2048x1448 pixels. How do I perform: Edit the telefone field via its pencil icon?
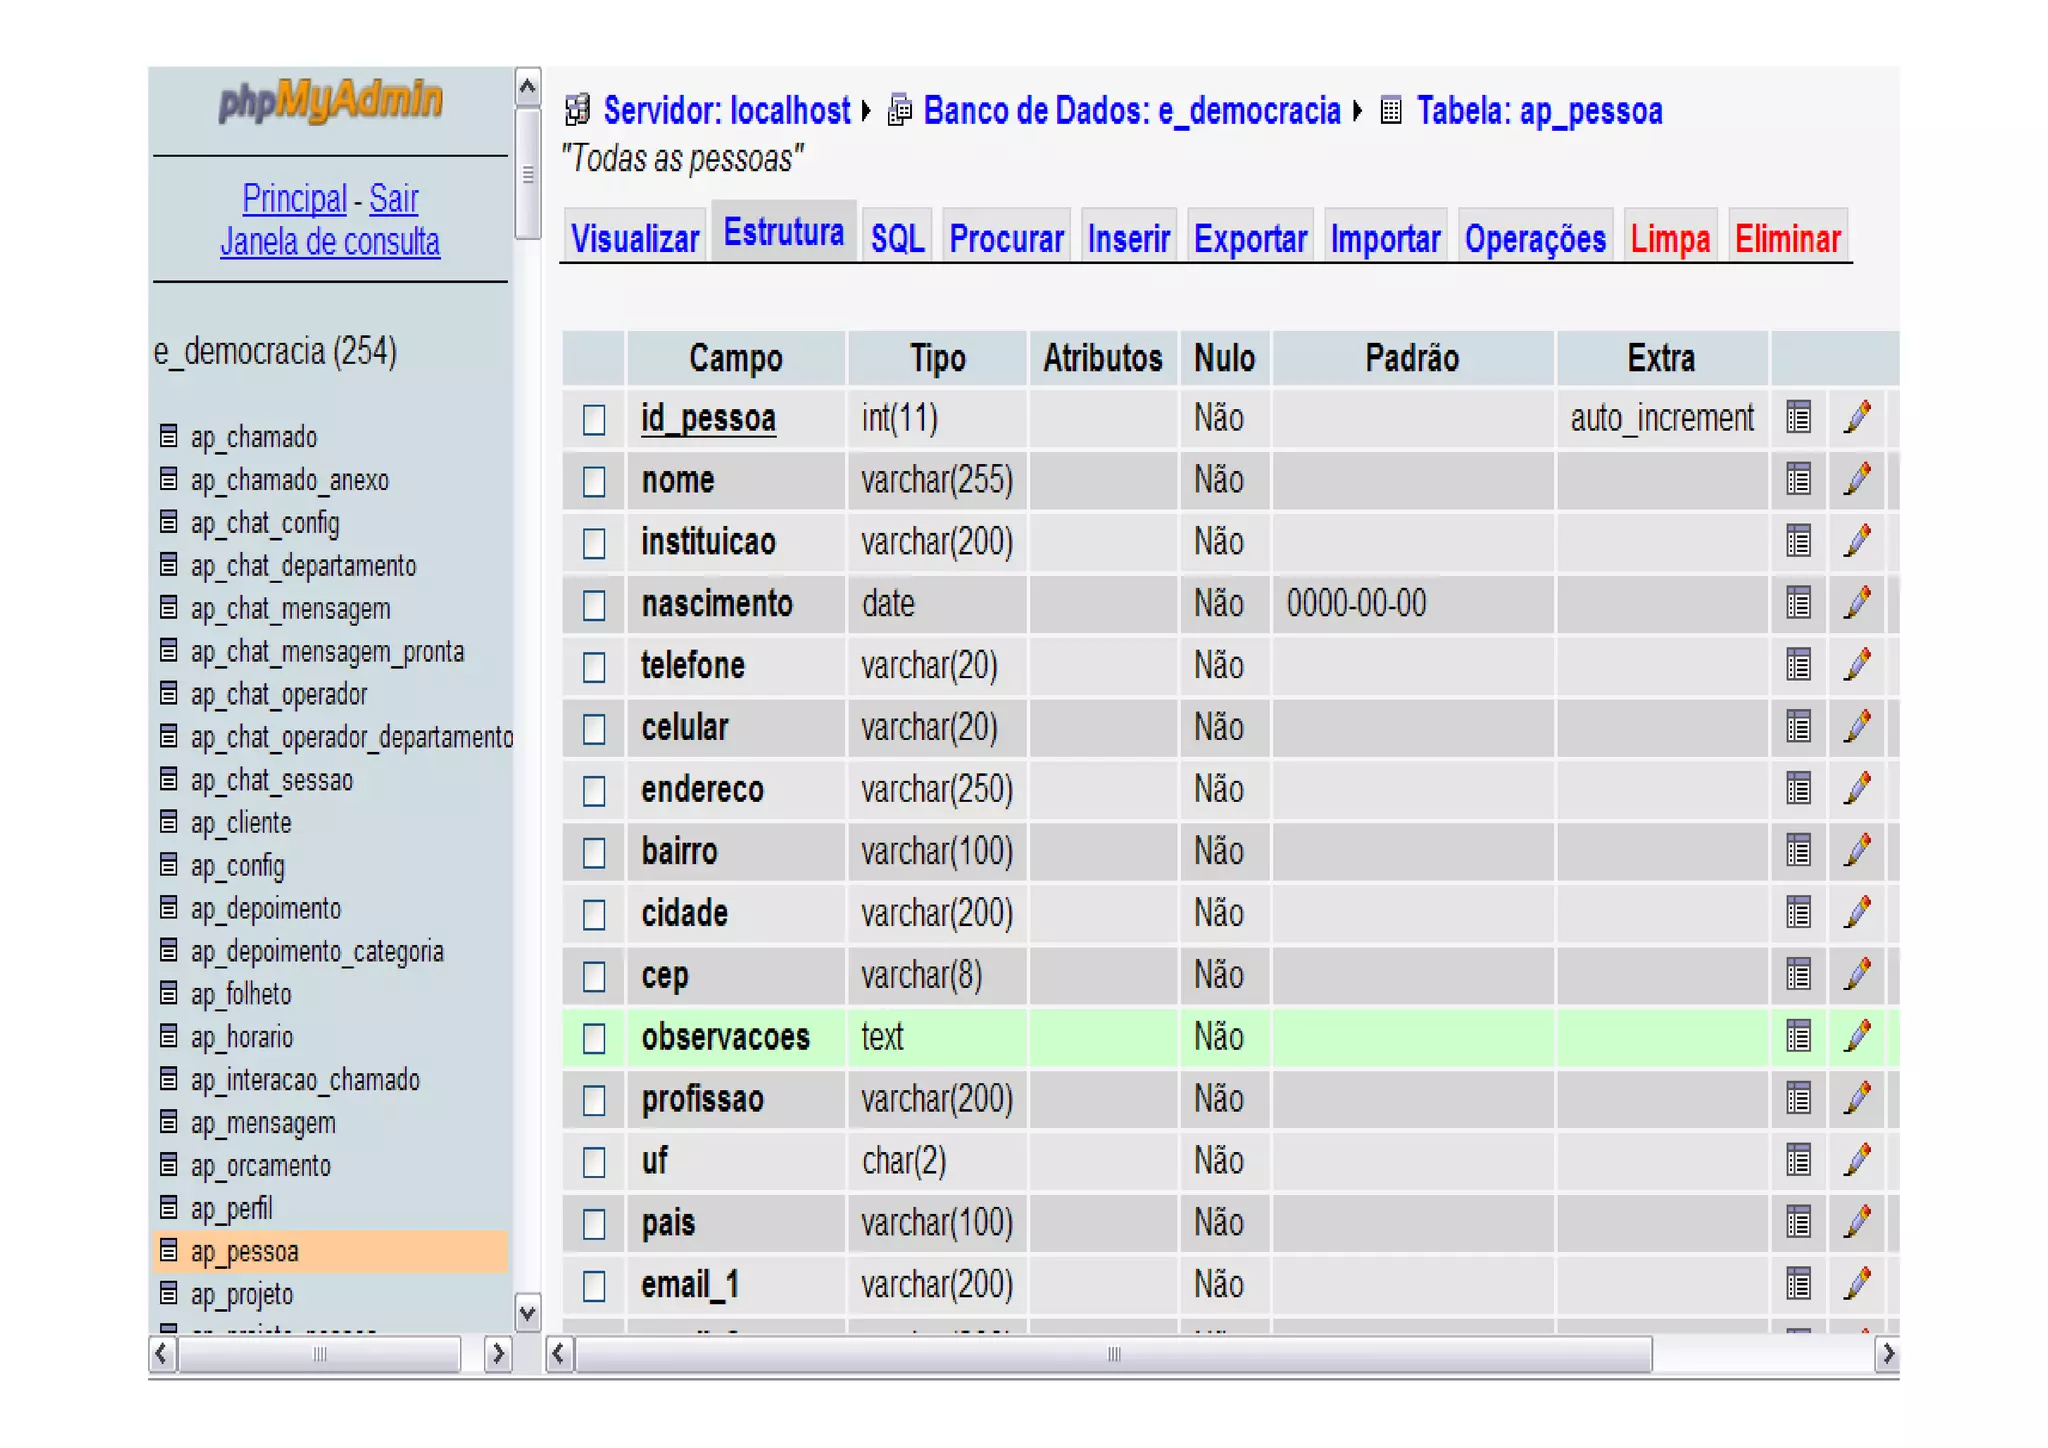point(1857,665)
